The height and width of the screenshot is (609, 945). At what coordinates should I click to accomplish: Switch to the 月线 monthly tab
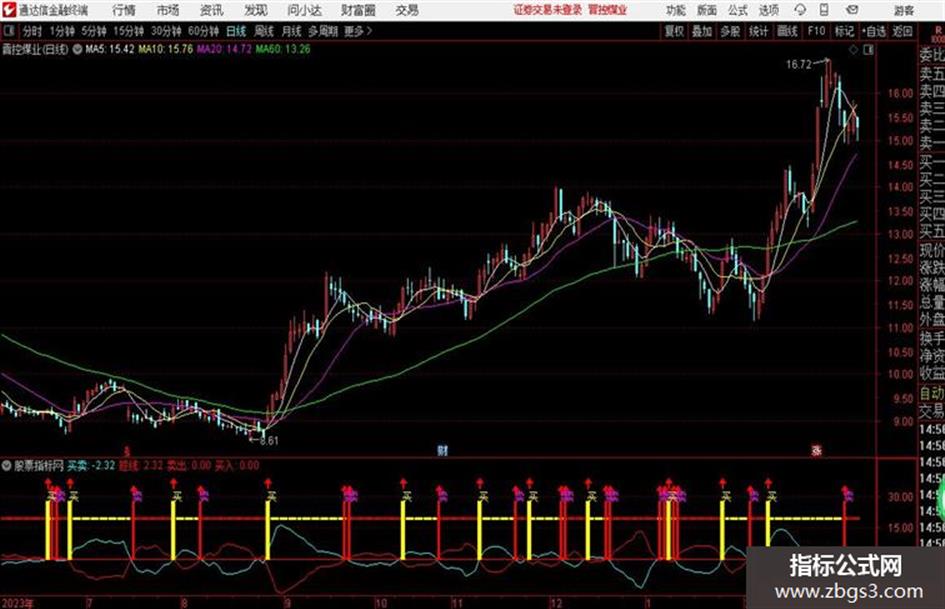292,31
